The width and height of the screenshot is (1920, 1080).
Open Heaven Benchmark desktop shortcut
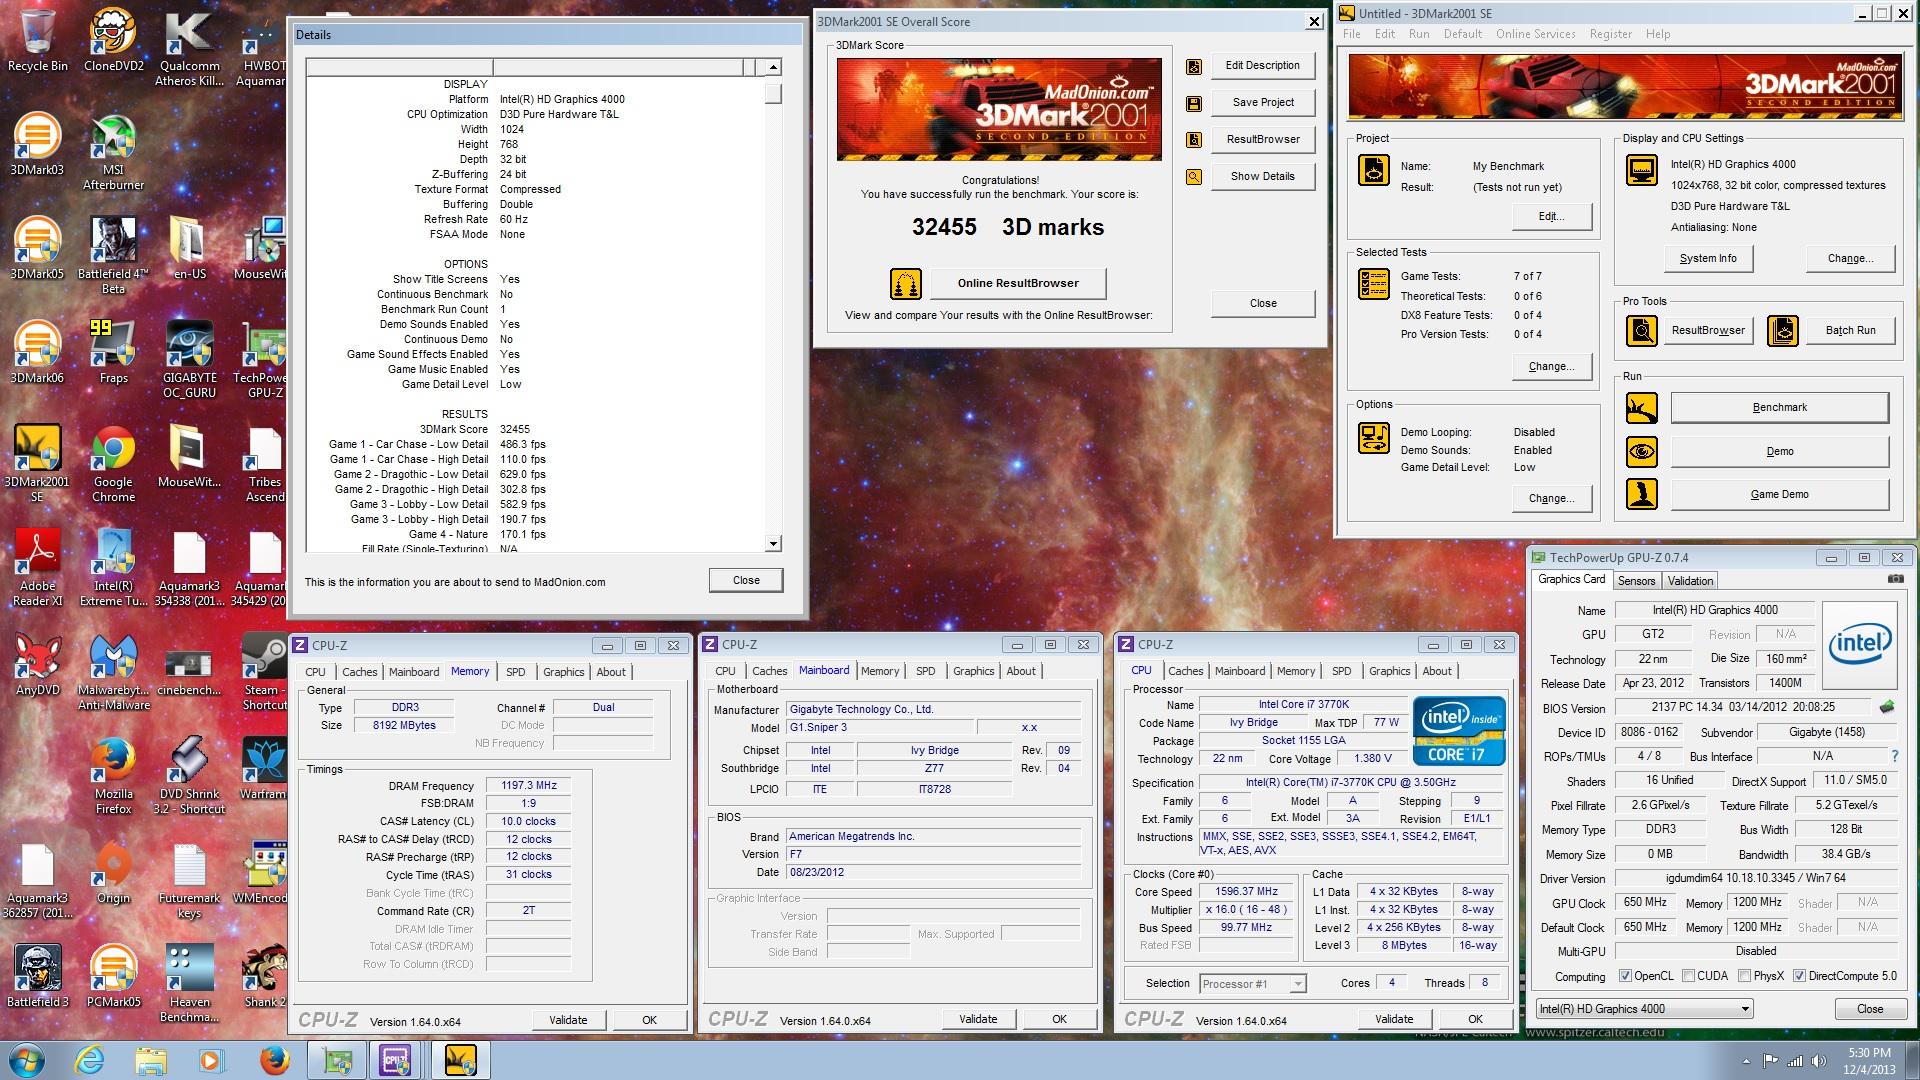[189, 984]
